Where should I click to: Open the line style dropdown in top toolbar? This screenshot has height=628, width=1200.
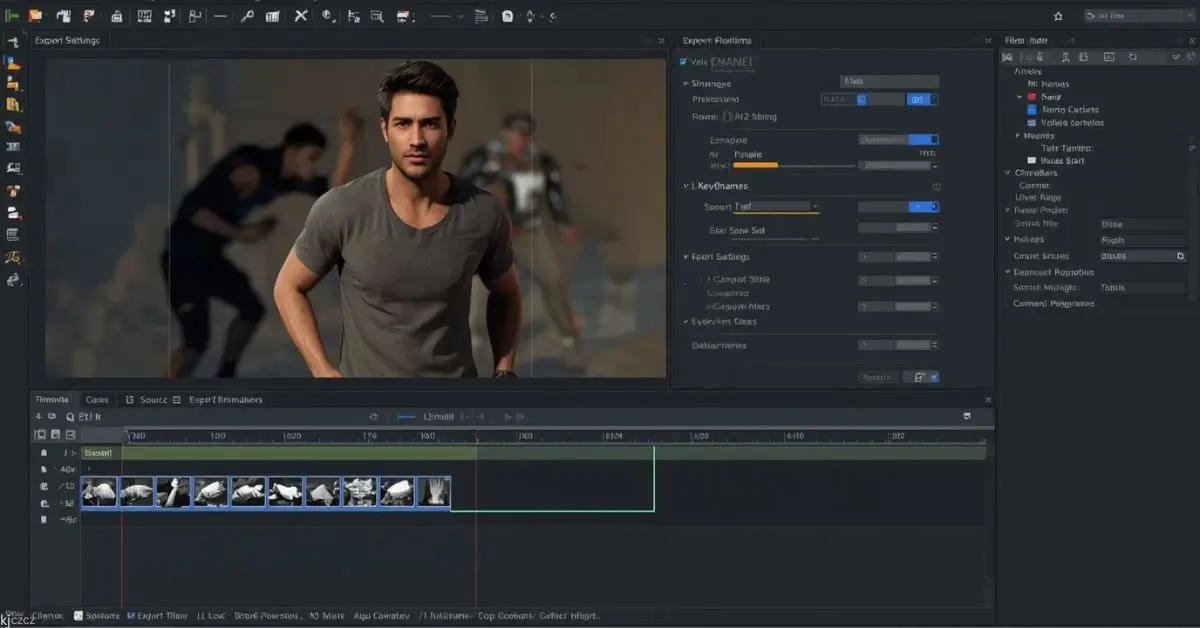(x=448, y=16)
